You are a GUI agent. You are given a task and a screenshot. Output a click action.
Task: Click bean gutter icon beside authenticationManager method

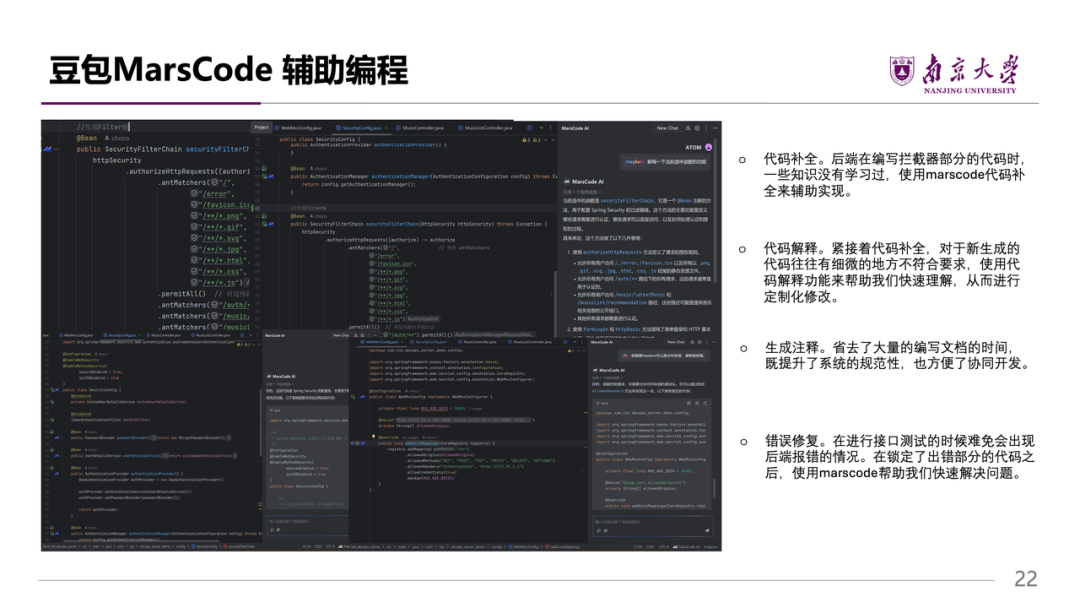pyautogui.click(x=264, y=176)
